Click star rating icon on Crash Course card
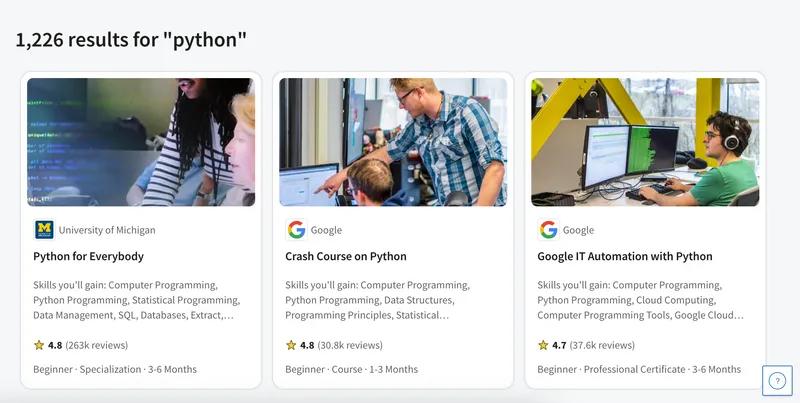This screenshot has width=800, height=403. pyautogui.click(x=291, y=345)
